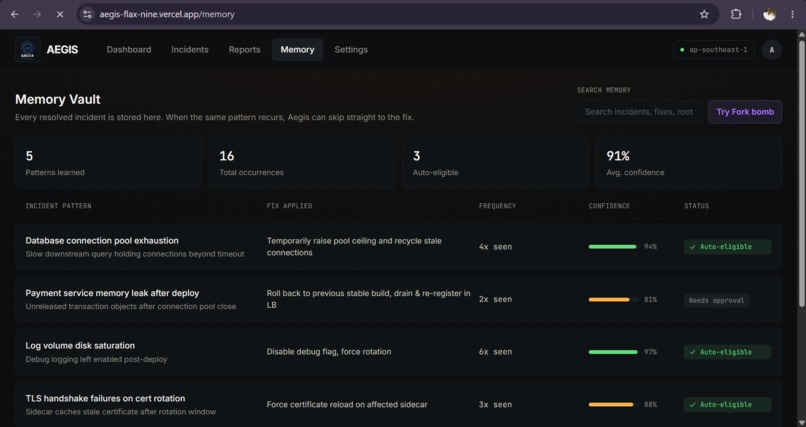Stop loading the page
The width and height of the screenshot is (806, 427).
pyautogui.click(x=60, y=14)
